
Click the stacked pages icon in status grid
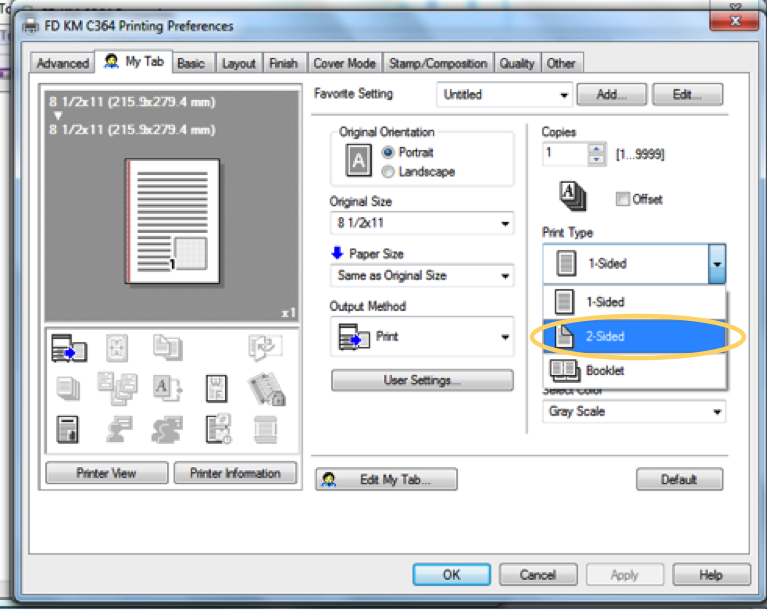69,387
